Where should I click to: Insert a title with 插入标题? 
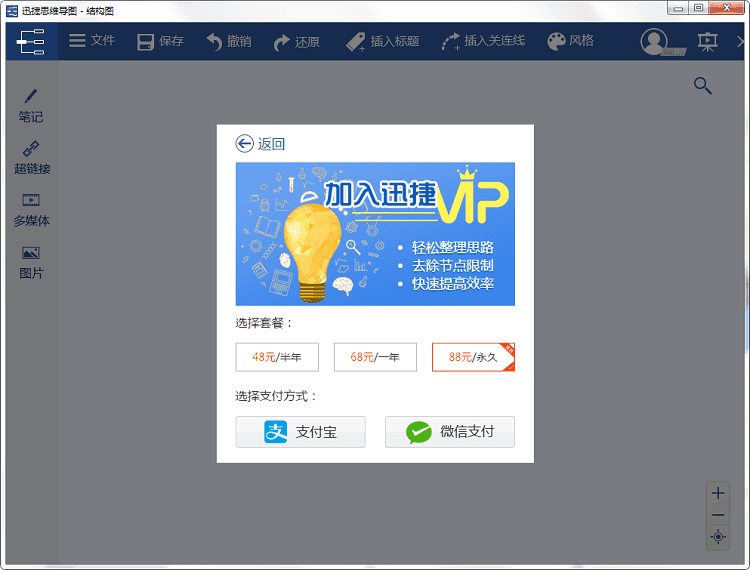382,42
